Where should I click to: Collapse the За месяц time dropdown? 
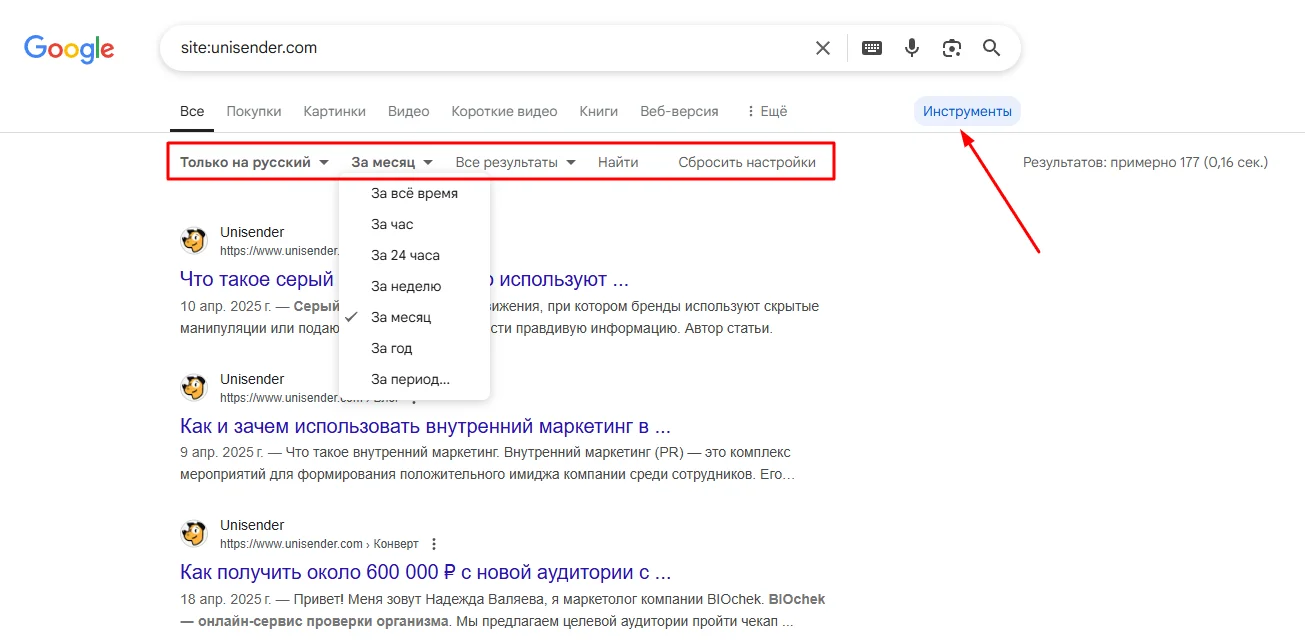[x=391, y=162]
